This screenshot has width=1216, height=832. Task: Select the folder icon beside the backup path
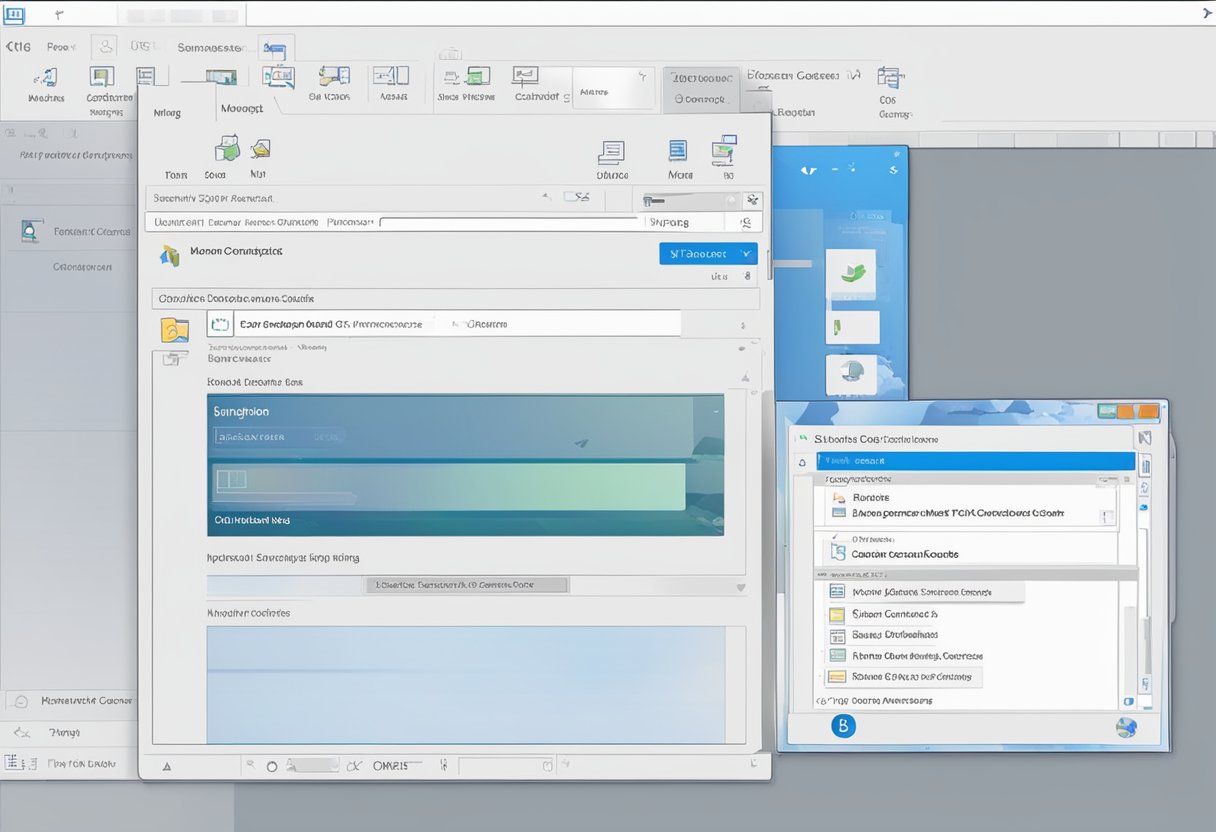[x=175, y=330]
